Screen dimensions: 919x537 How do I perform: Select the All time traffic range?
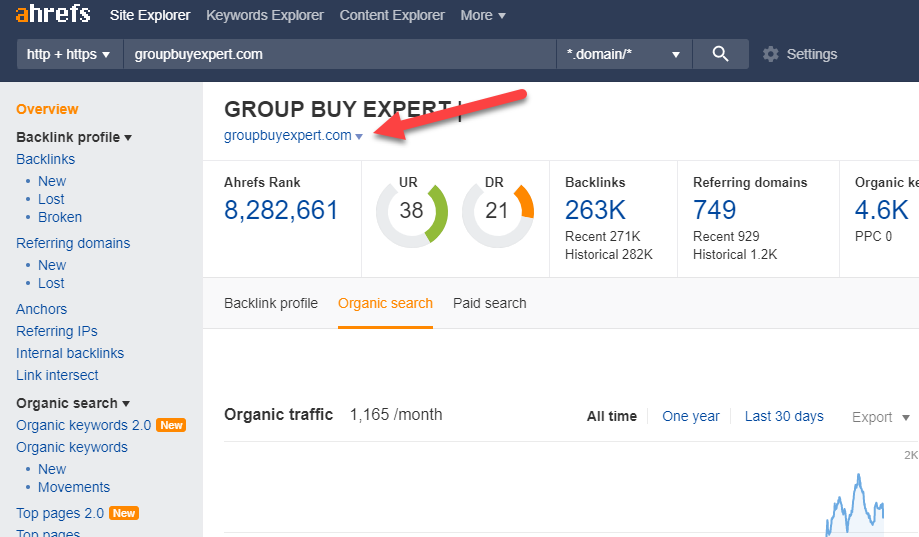click(x=611, y=416)
